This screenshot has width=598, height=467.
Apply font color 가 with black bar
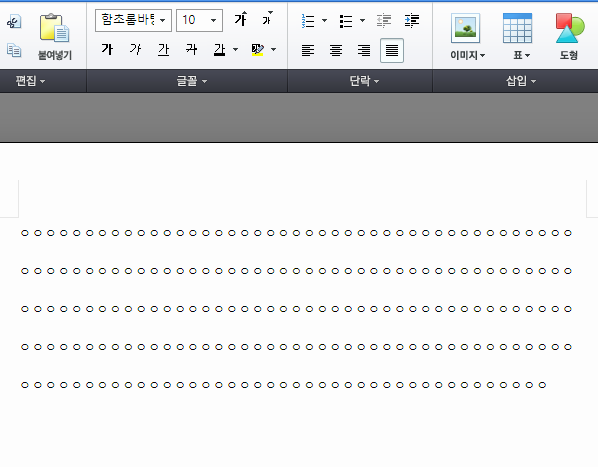pyautogui.click(x=219, y=50)
